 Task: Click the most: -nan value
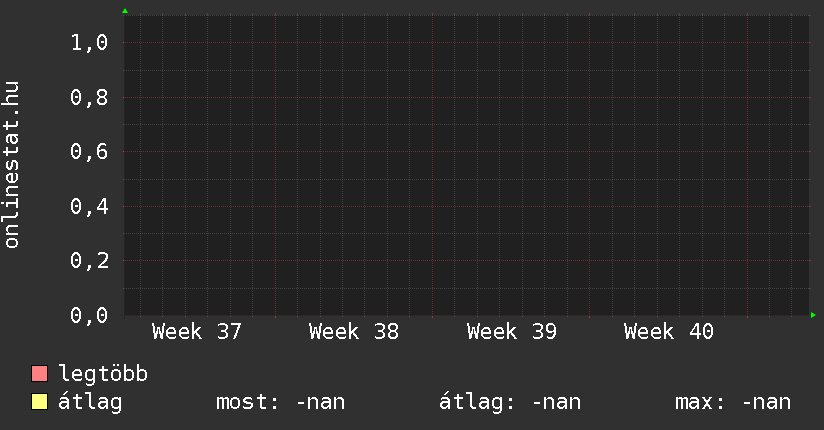281,402
